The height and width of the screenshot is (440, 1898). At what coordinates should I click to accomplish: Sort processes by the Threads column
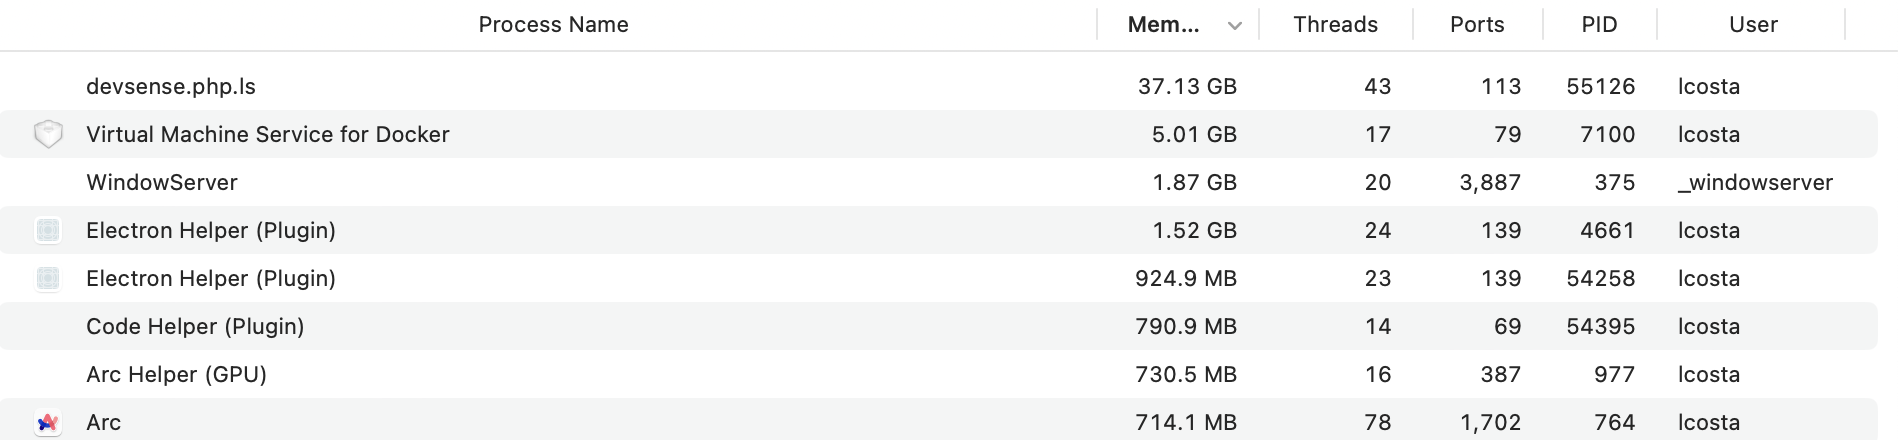coord(1335,25)
